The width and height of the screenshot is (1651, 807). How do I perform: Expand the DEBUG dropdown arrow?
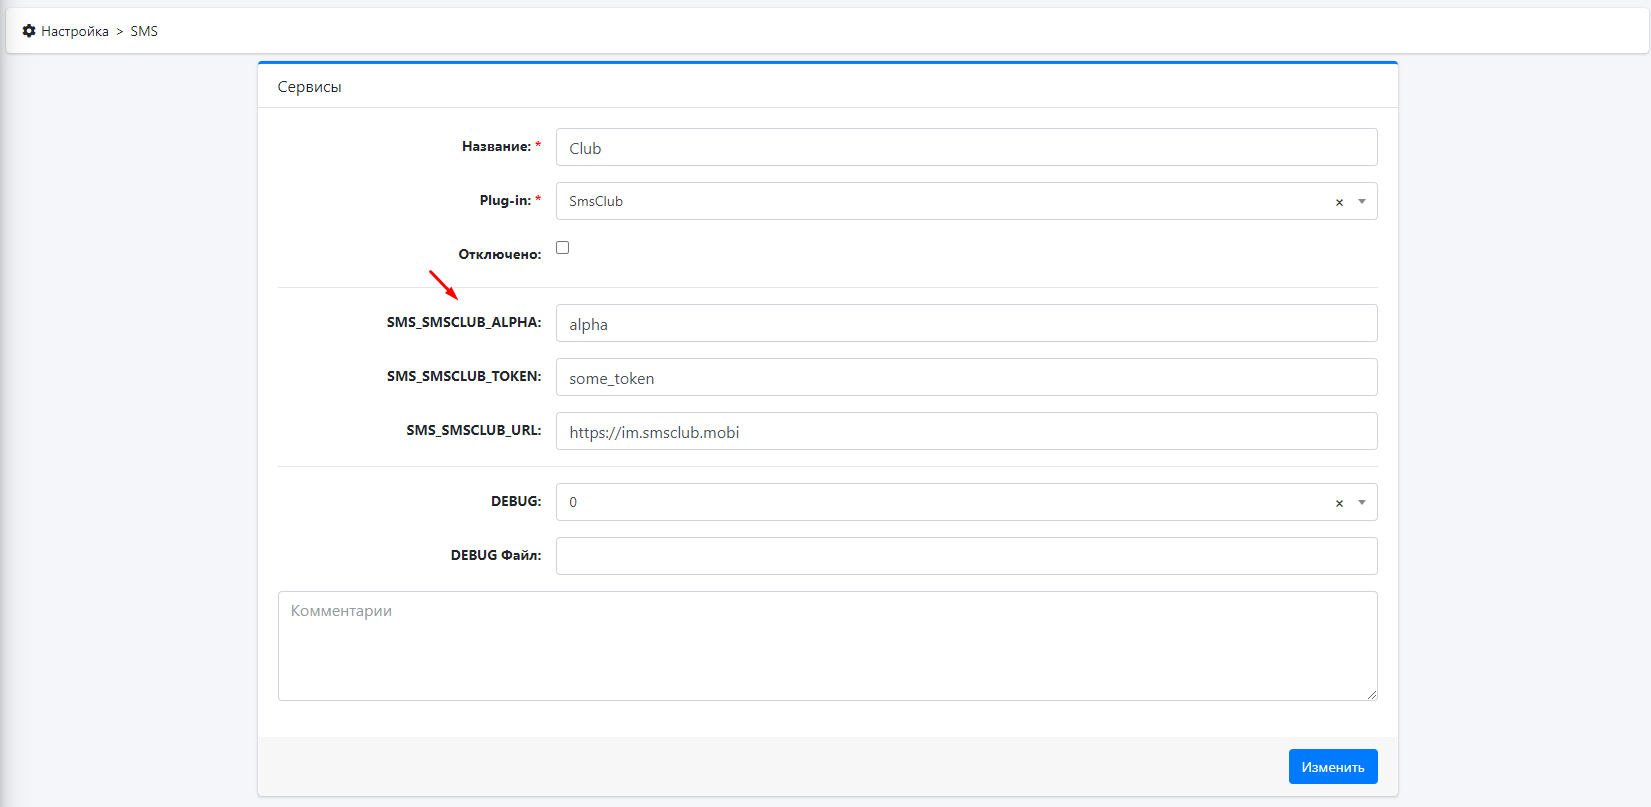(x=1361, y=503)
